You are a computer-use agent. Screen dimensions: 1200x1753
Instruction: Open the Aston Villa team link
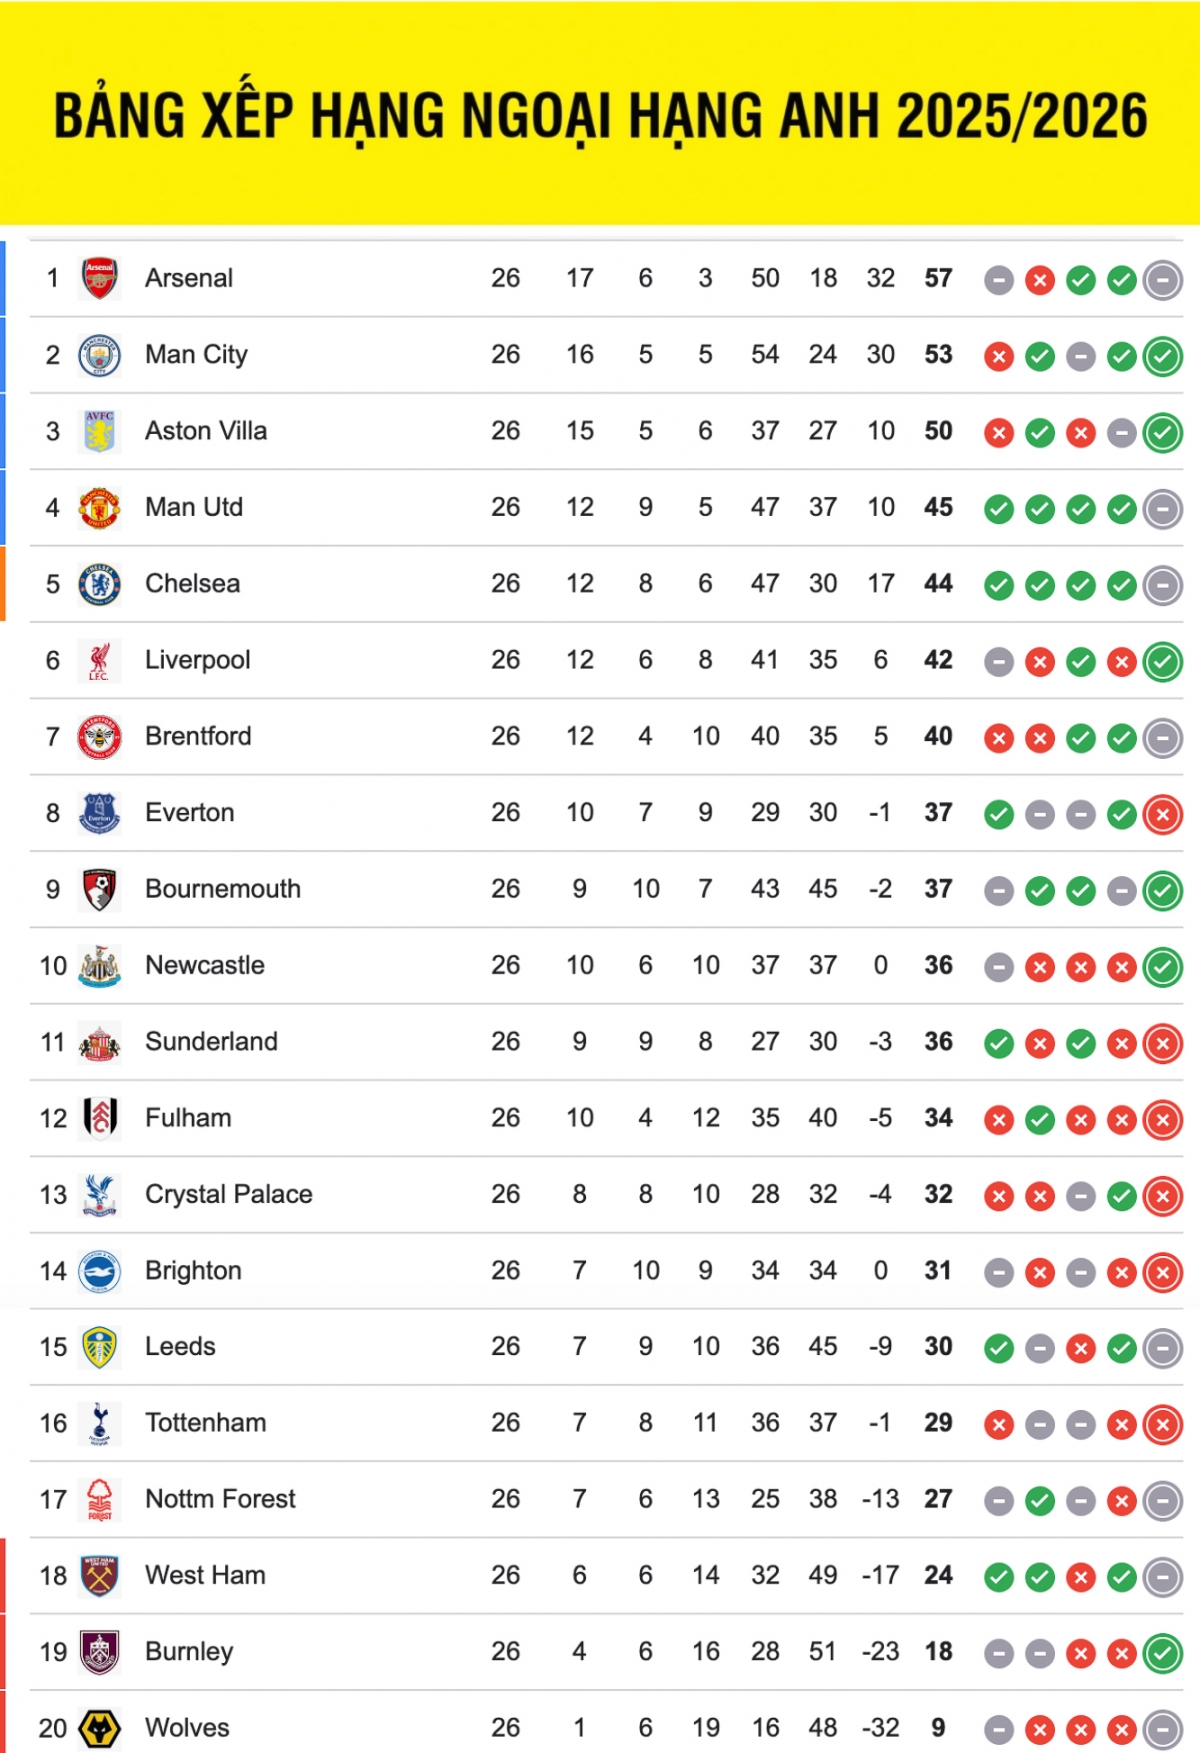point(206,431)
